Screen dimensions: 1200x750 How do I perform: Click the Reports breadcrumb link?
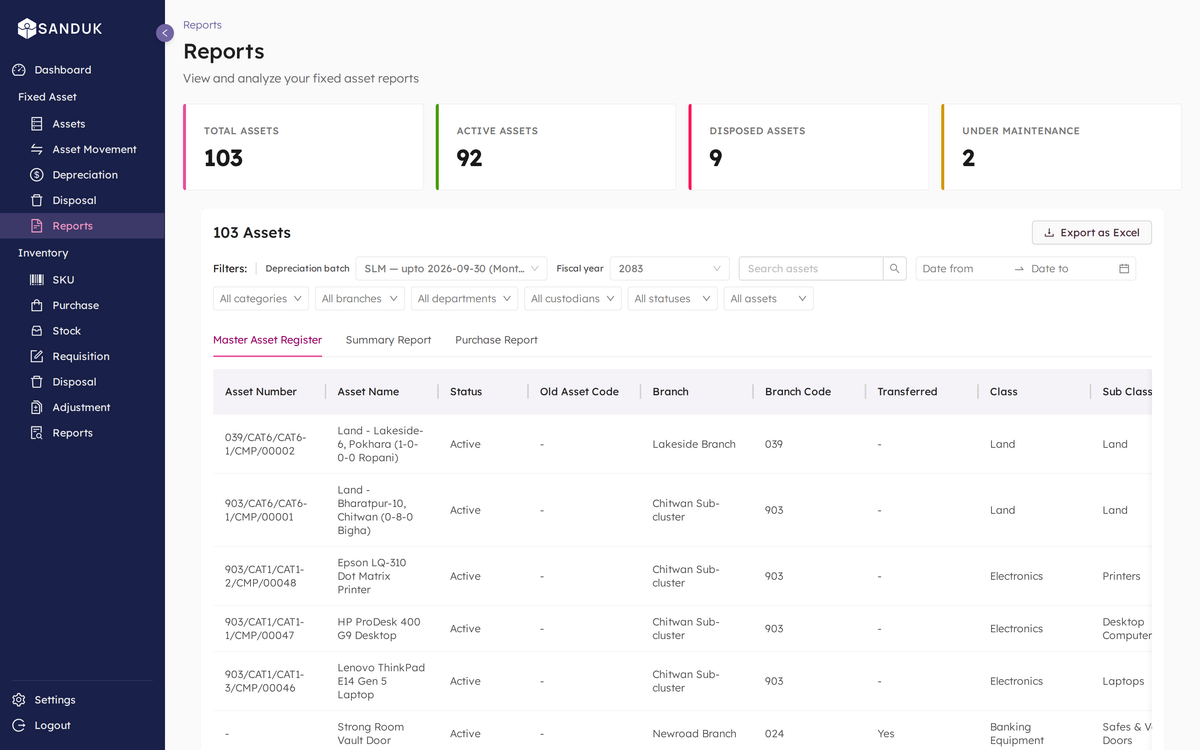coord(202,25)
